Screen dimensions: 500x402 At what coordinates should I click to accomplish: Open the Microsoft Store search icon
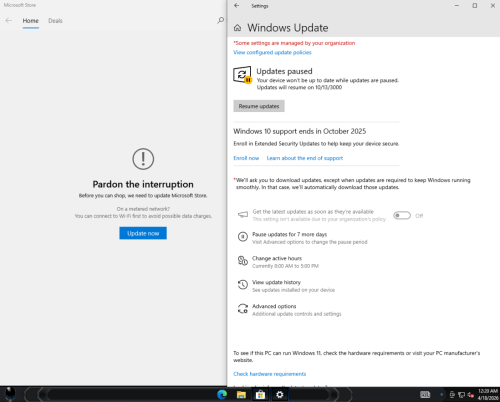tap(220, 21)
